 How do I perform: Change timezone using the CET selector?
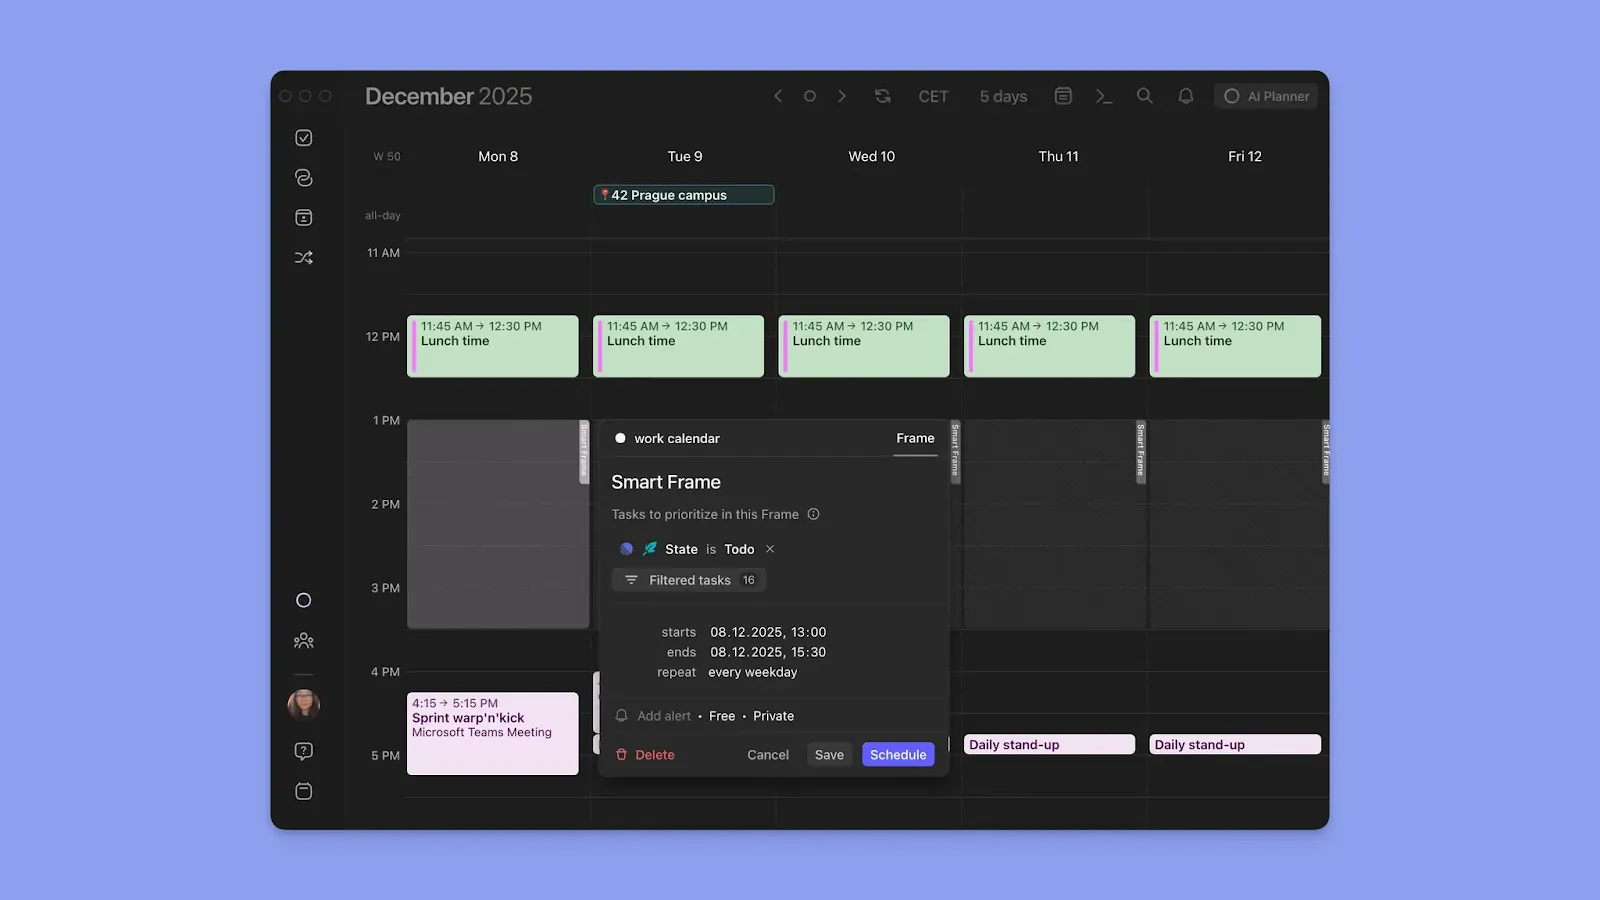tap(932, 96)
